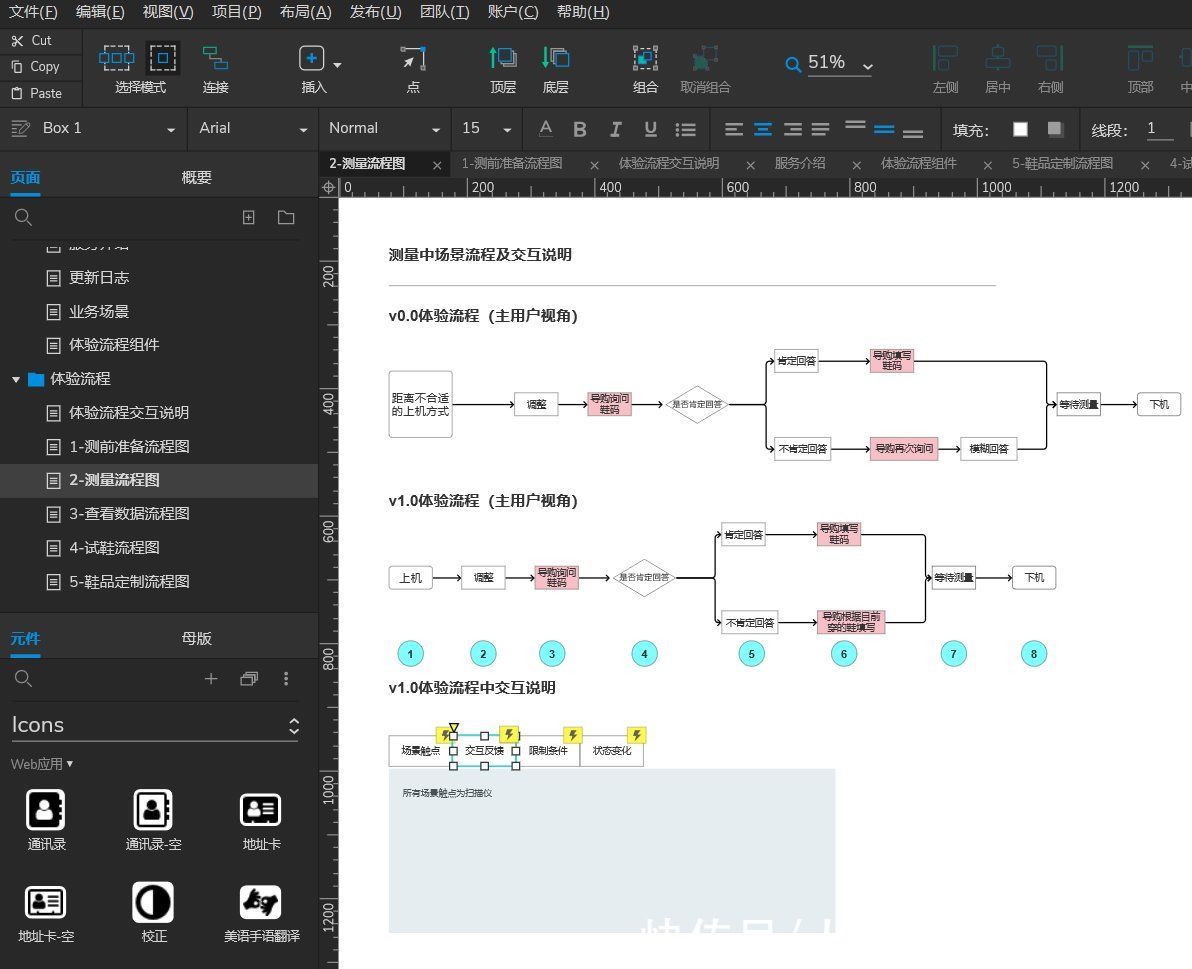This screenshot has width=1192, height=969.
Task: Open the 发布(U) menu
Action: coord(376,12)
